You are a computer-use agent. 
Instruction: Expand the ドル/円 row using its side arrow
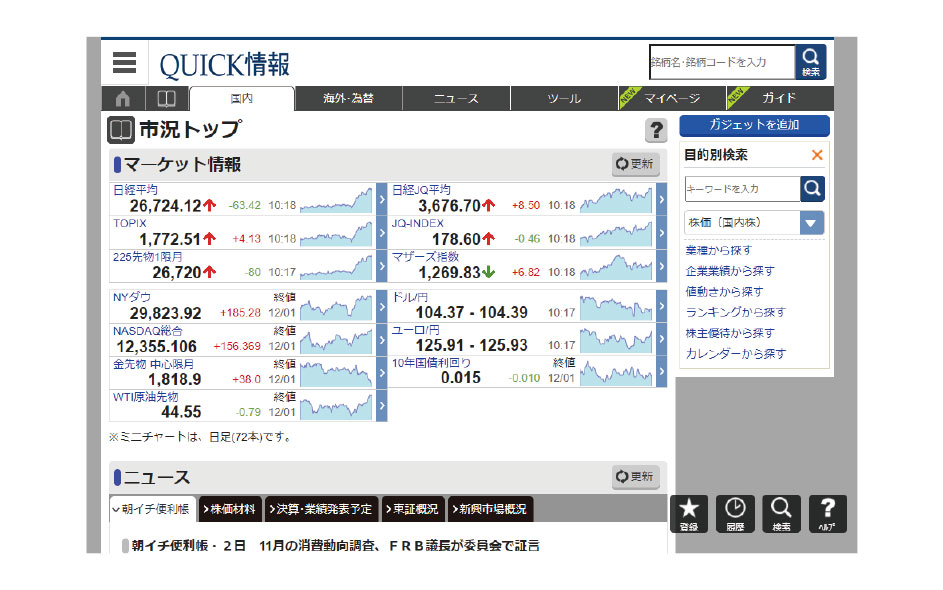point(660,307)
